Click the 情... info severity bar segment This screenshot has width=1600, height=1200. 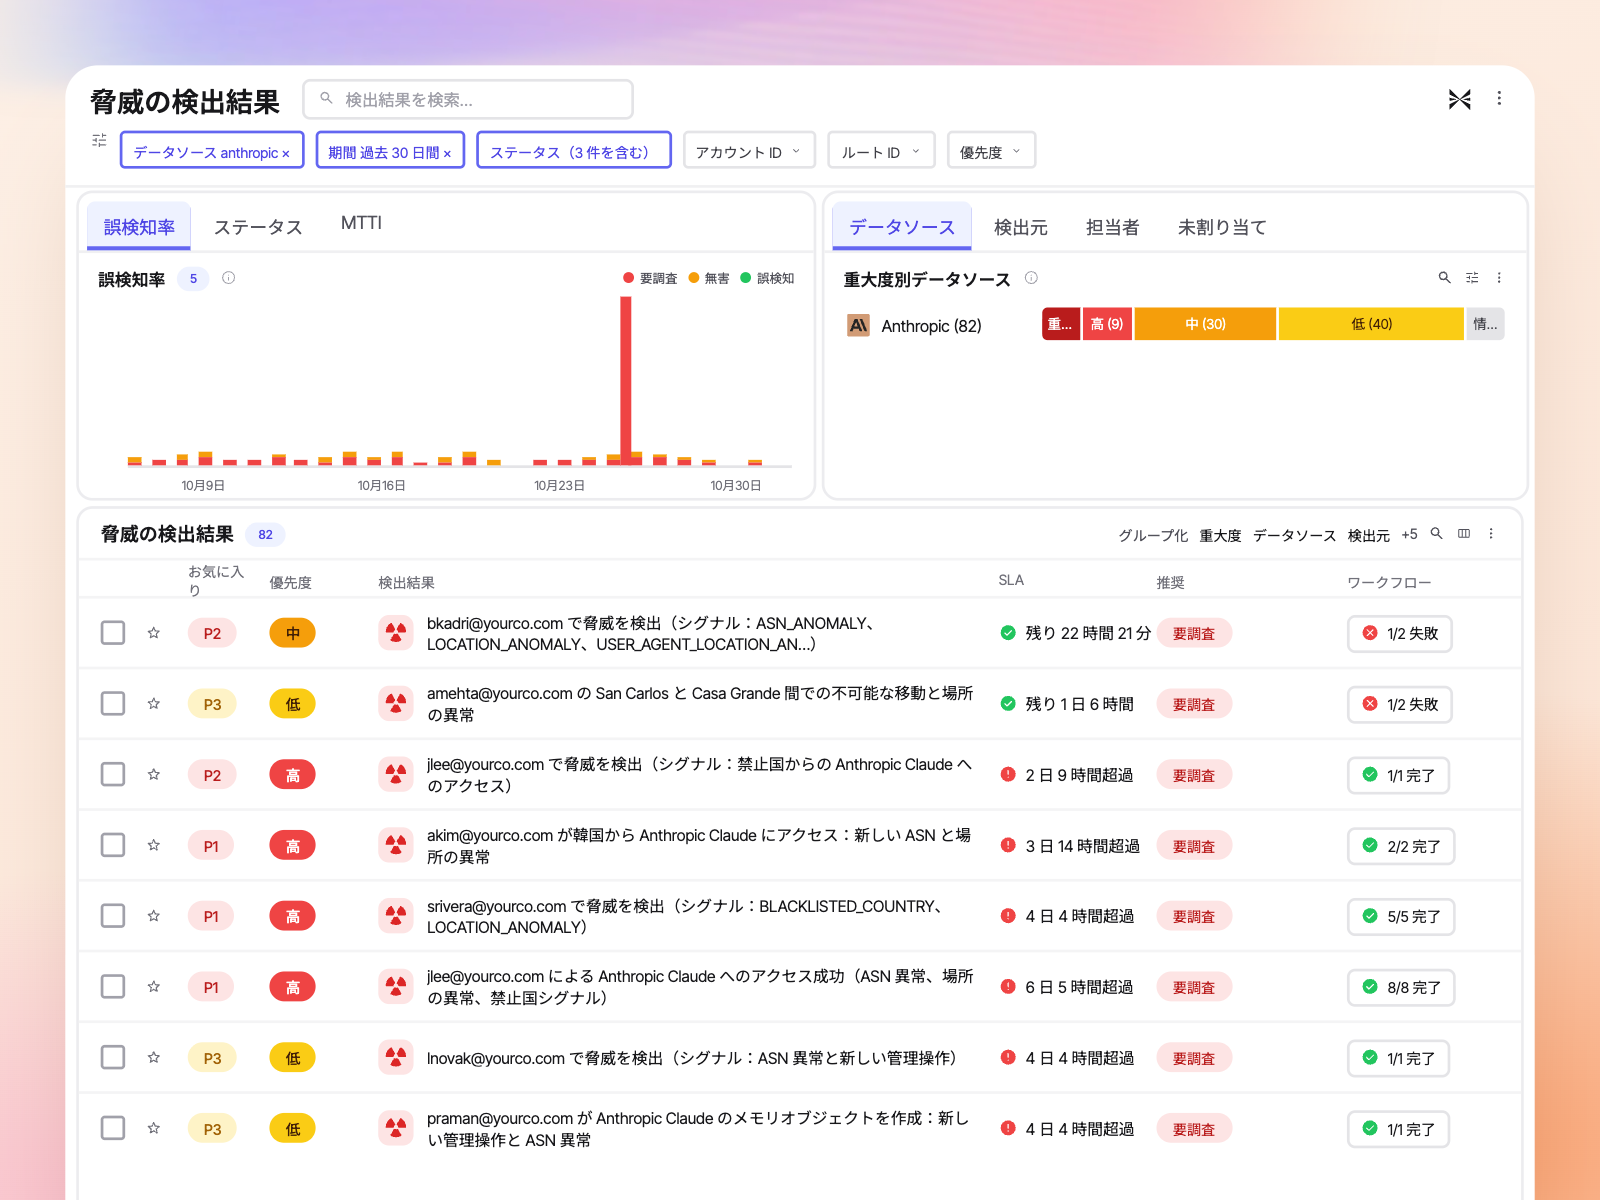tap(1485, 324)
